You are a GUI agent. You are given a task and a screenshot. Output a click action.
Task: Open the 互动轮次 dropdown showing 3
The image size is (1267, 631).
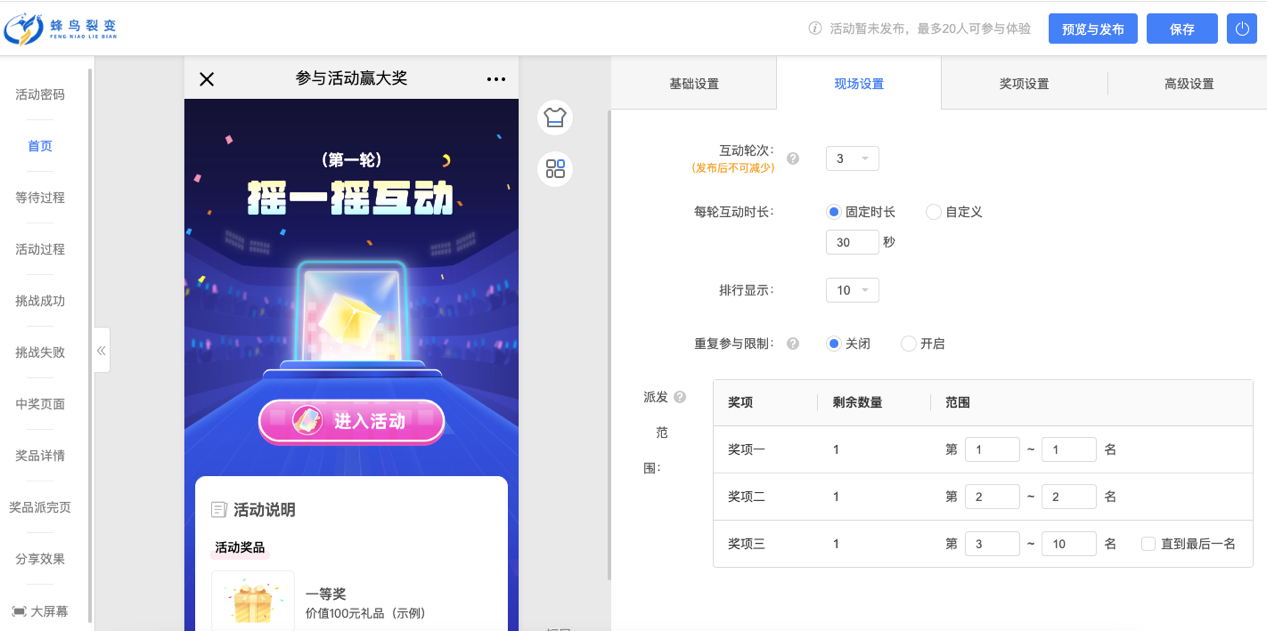(x=852, y=158)
